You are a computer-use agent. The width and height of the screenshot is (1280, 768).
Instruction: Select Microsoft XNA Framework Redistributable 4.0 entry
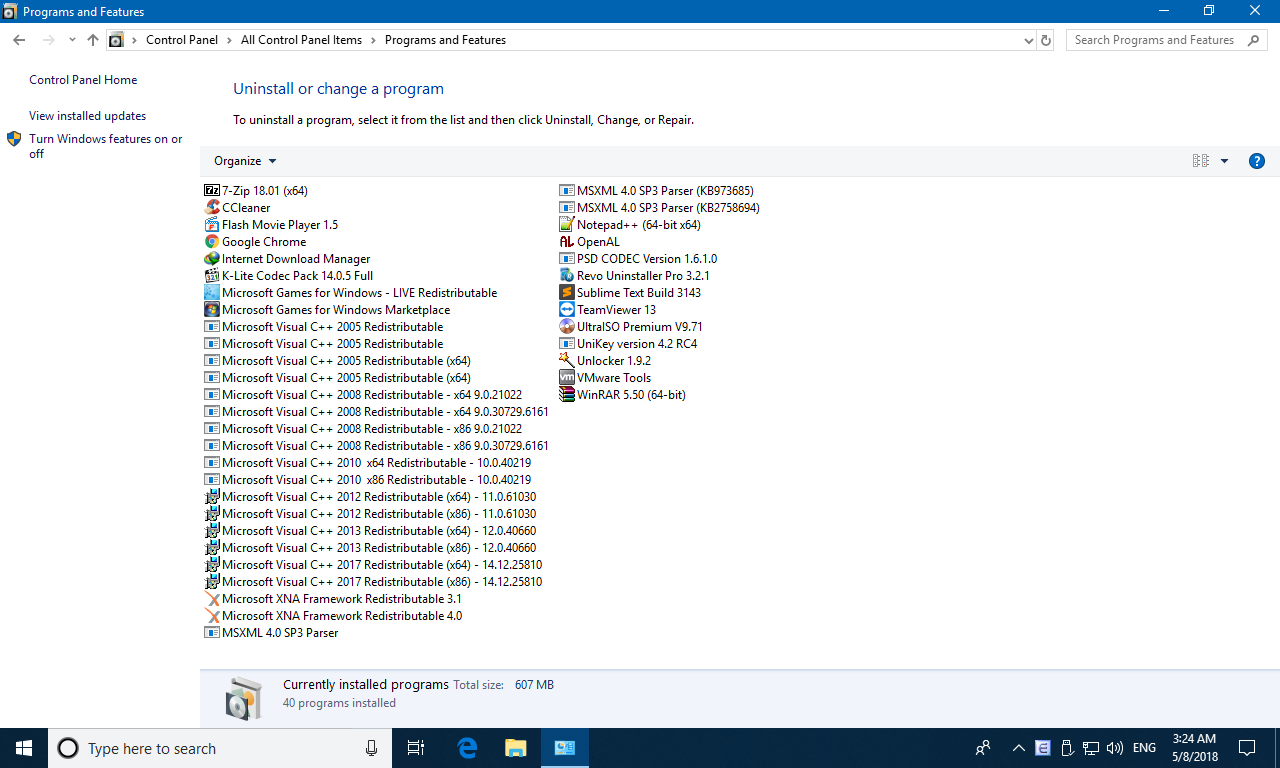(333, 615)
